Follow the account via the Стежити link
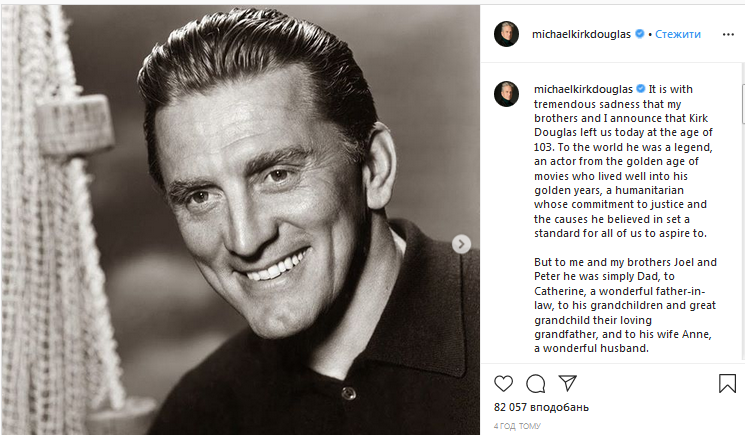This screenshot has height=435, width=745. 678,34
